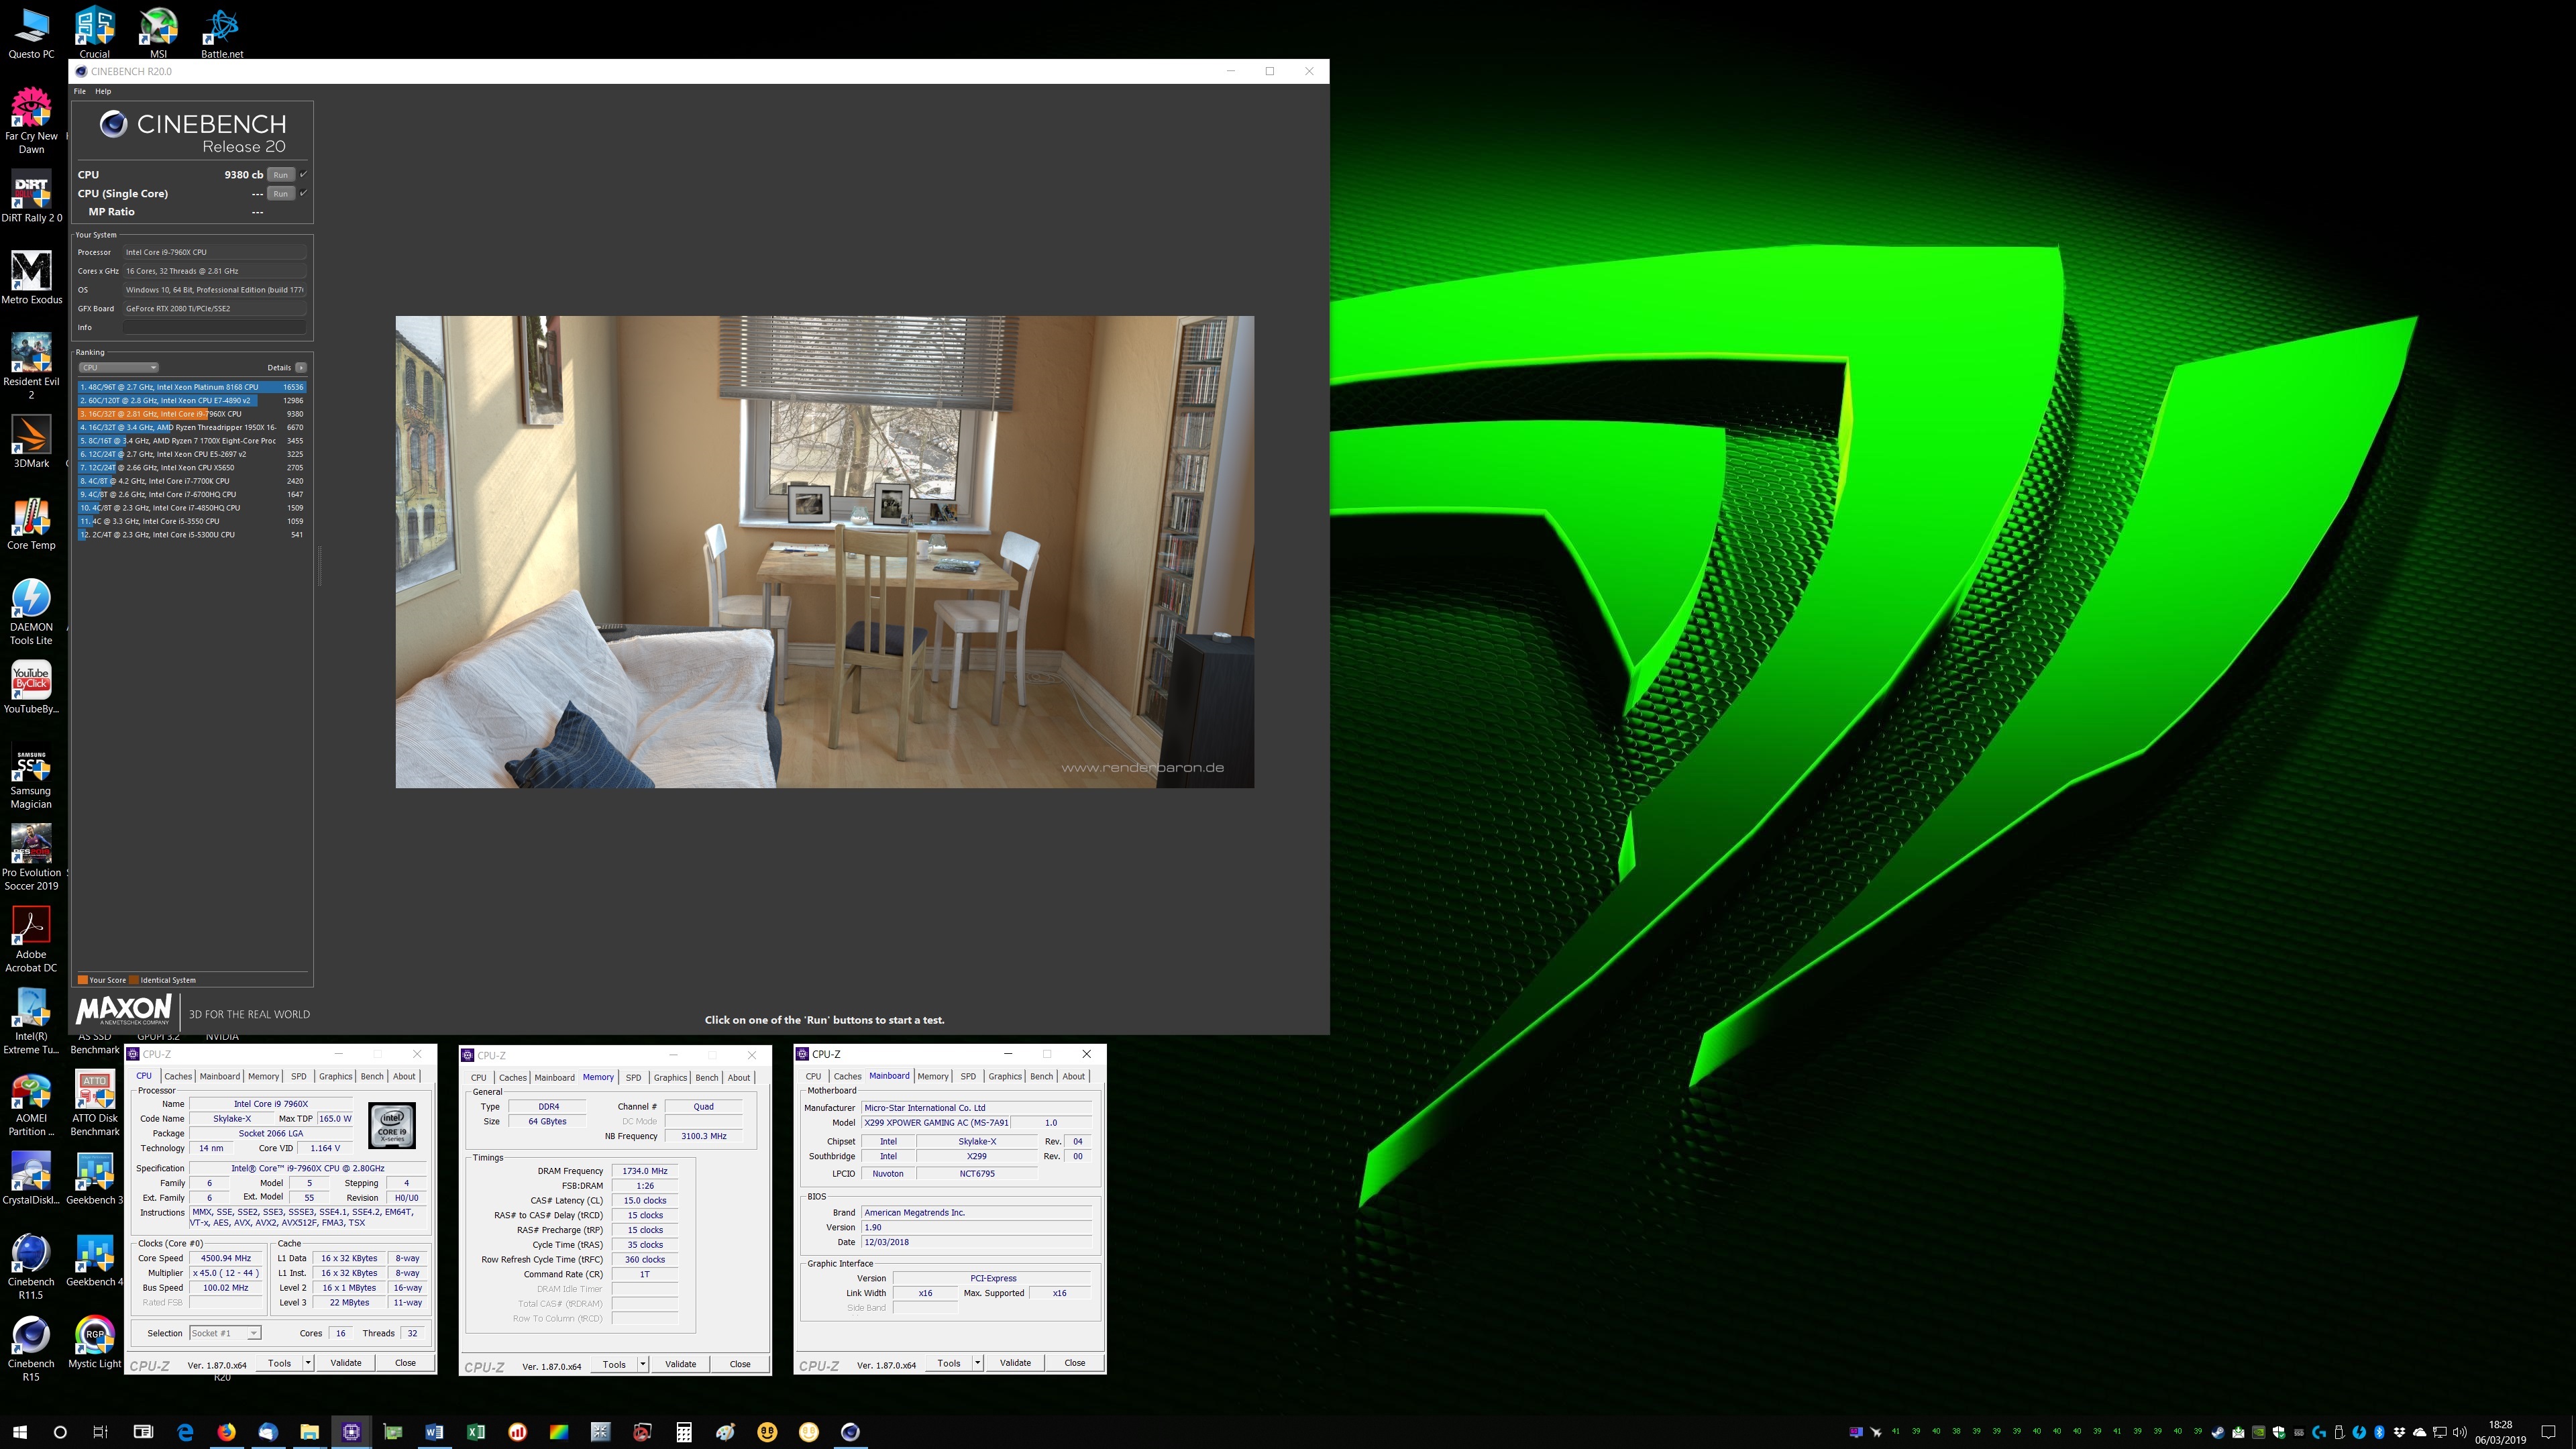Click the volume speaker tray icon

pos(2460,1432)
